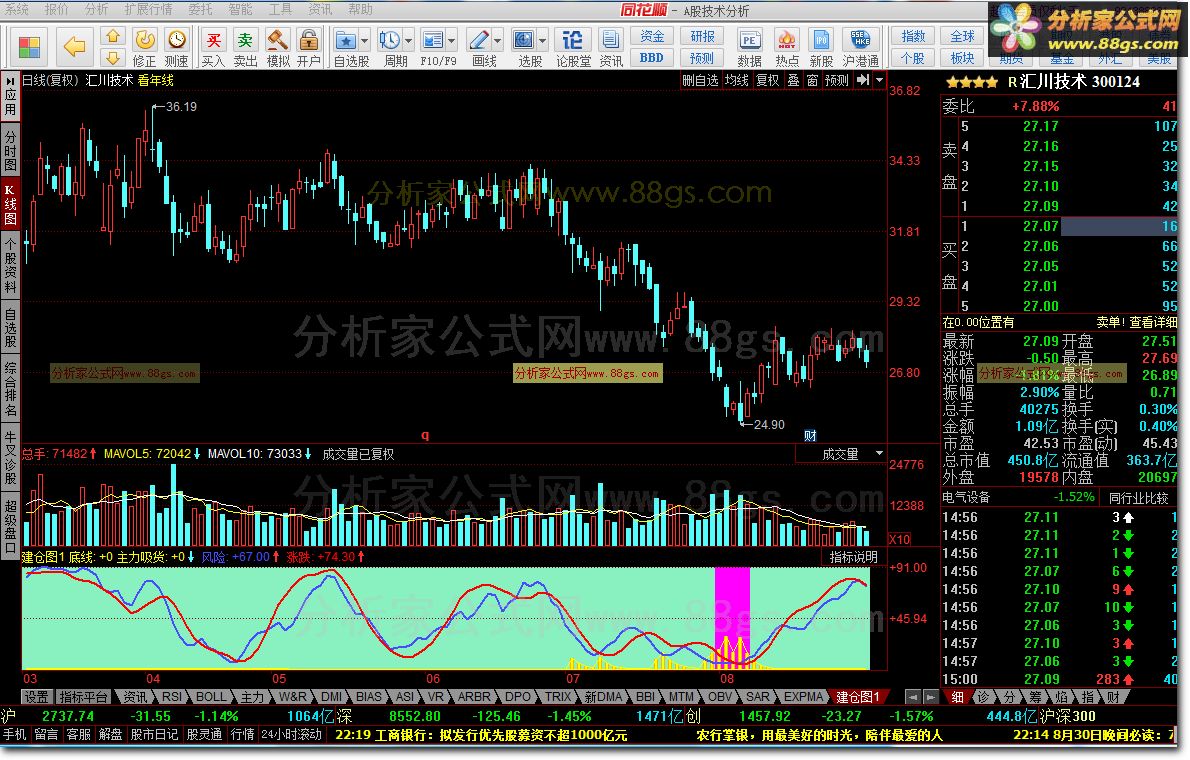Expand the 选股 dropdown arrow
The width and height of the screenshot is (1190, 760).
(543, 40)
